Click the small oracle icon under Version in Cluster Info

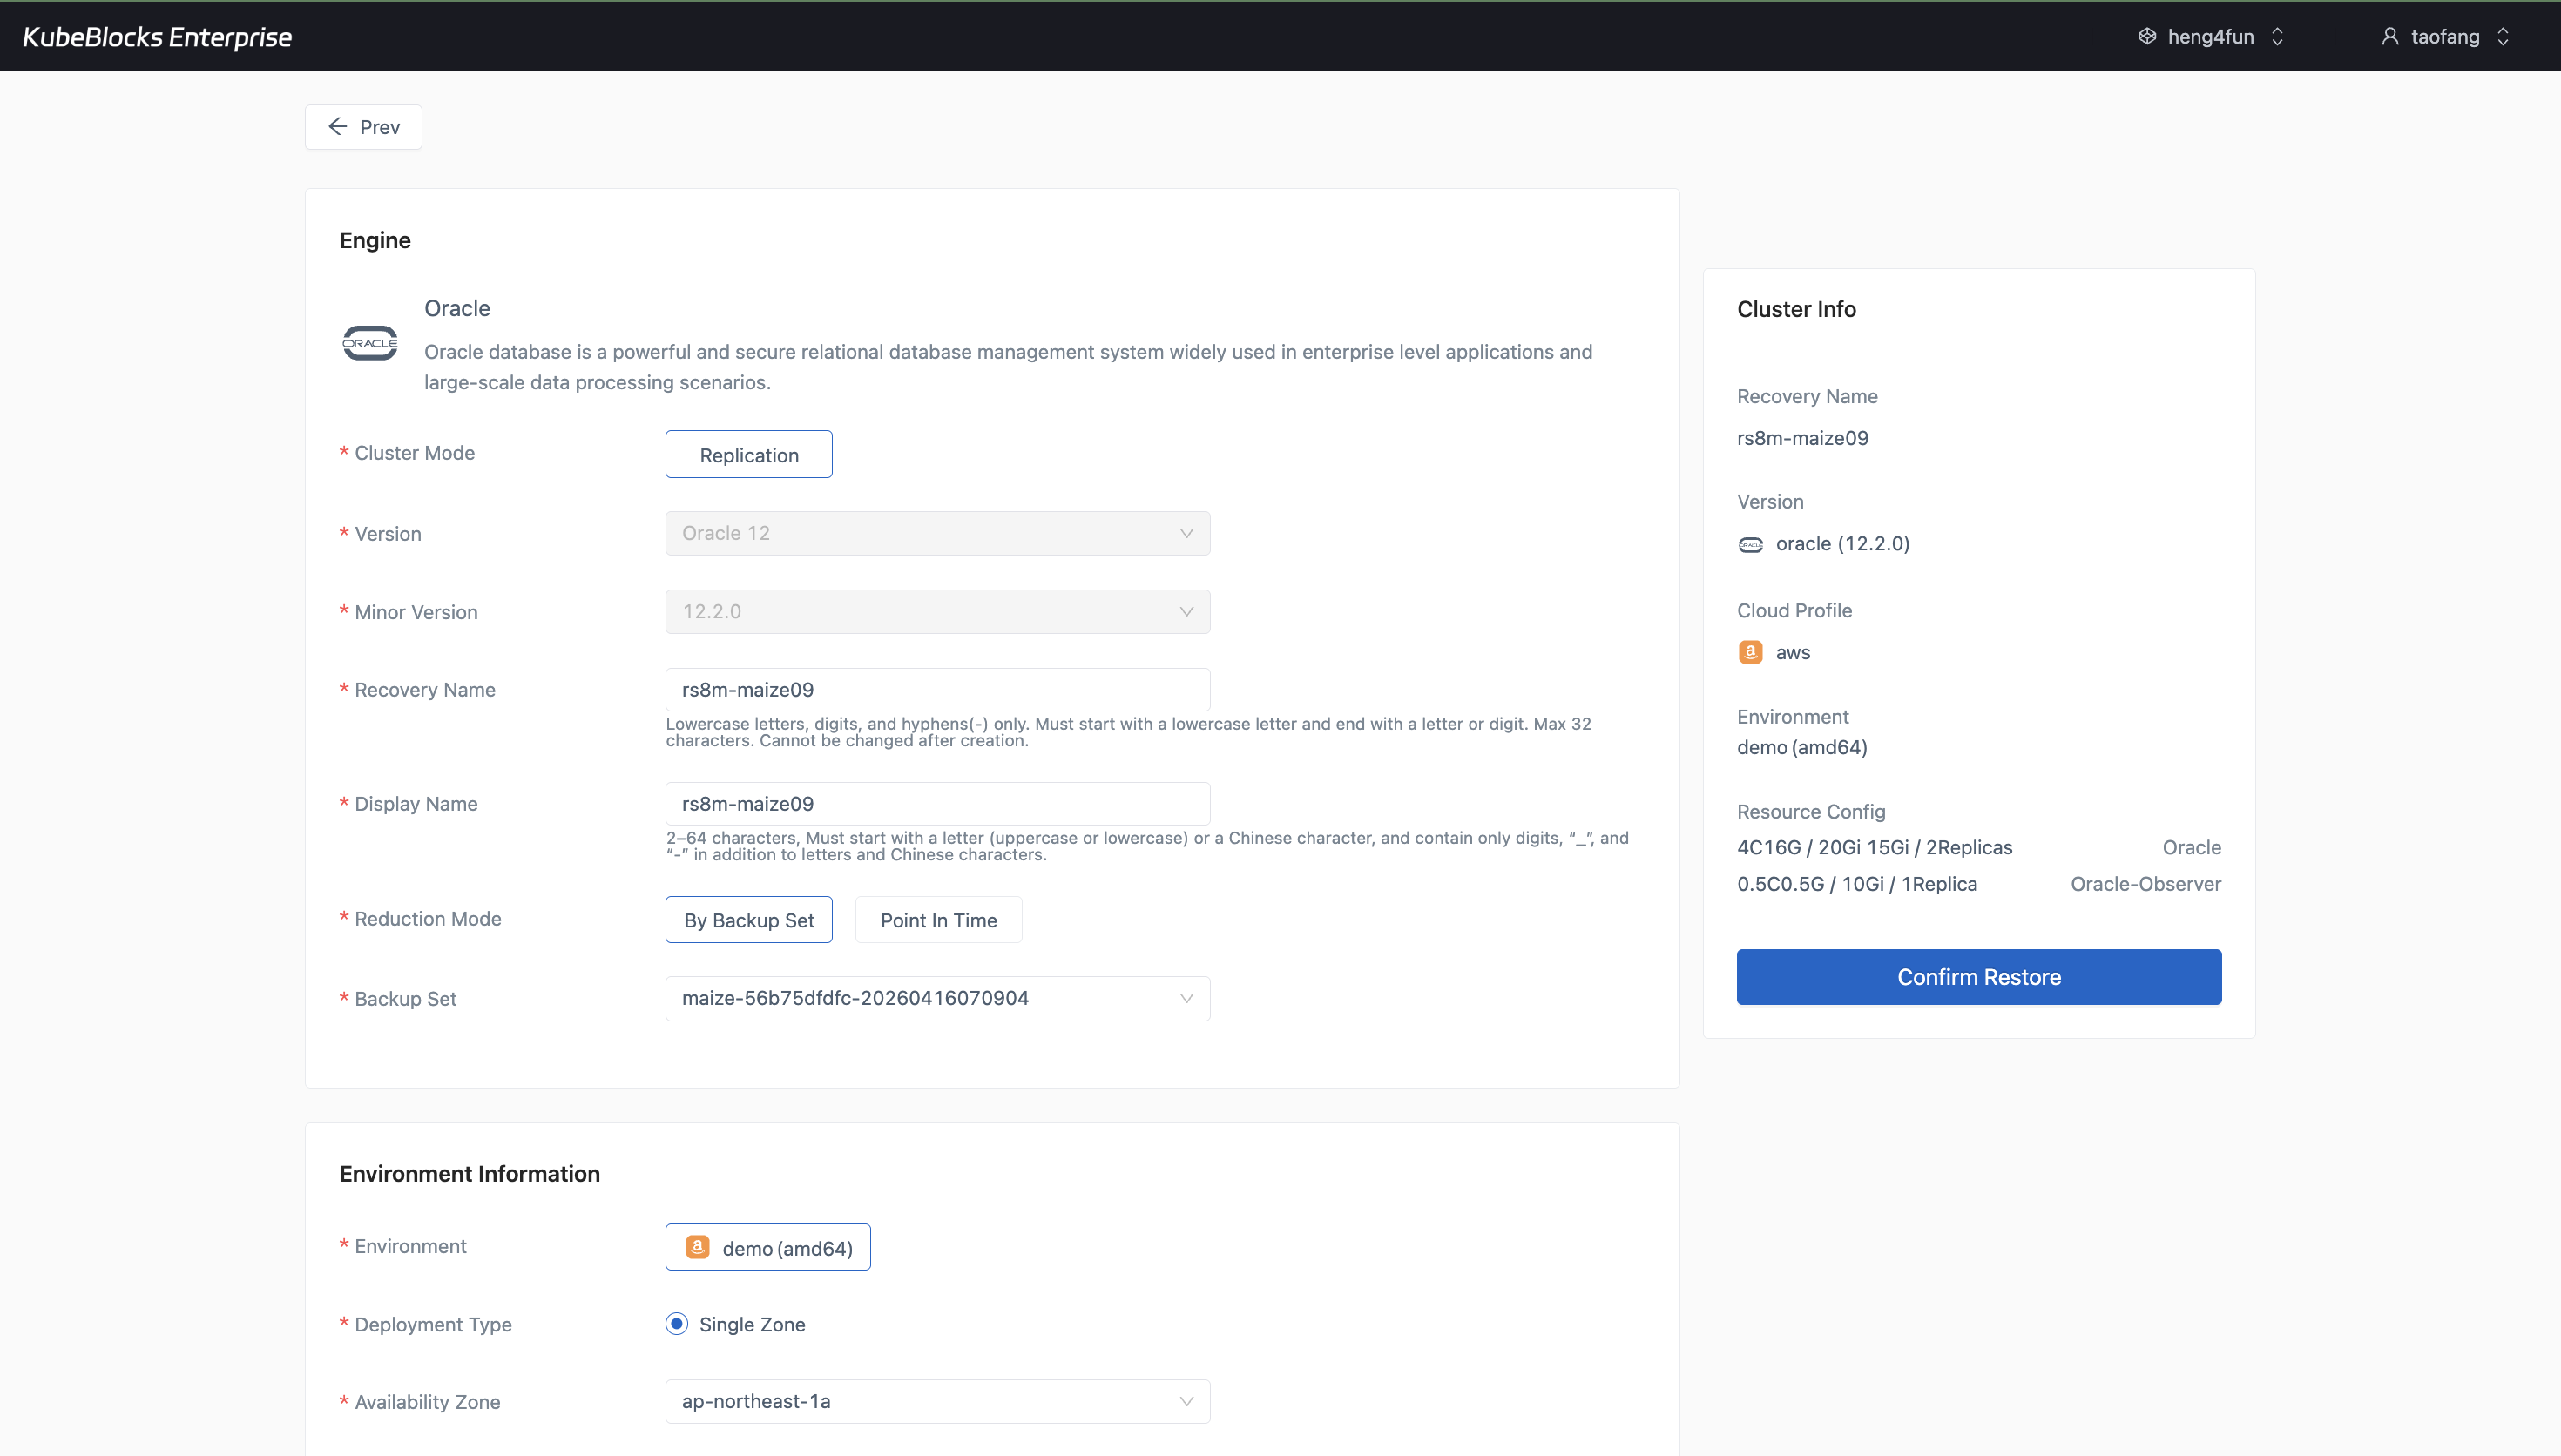click(x=1750, y=545)
